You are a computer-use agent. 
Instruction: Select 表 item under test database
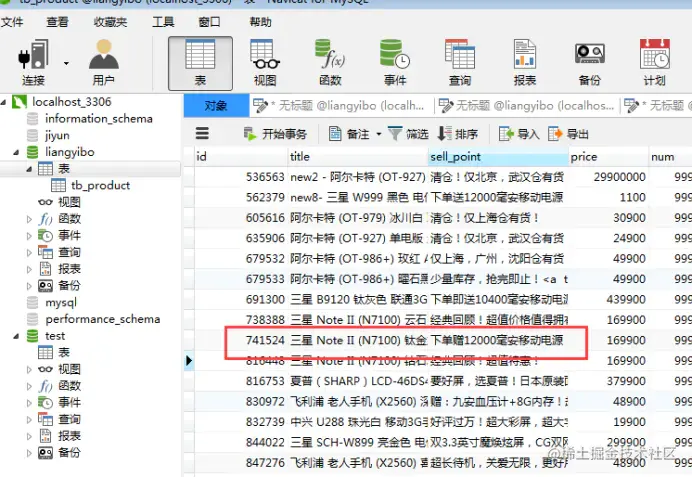[64, 353]
